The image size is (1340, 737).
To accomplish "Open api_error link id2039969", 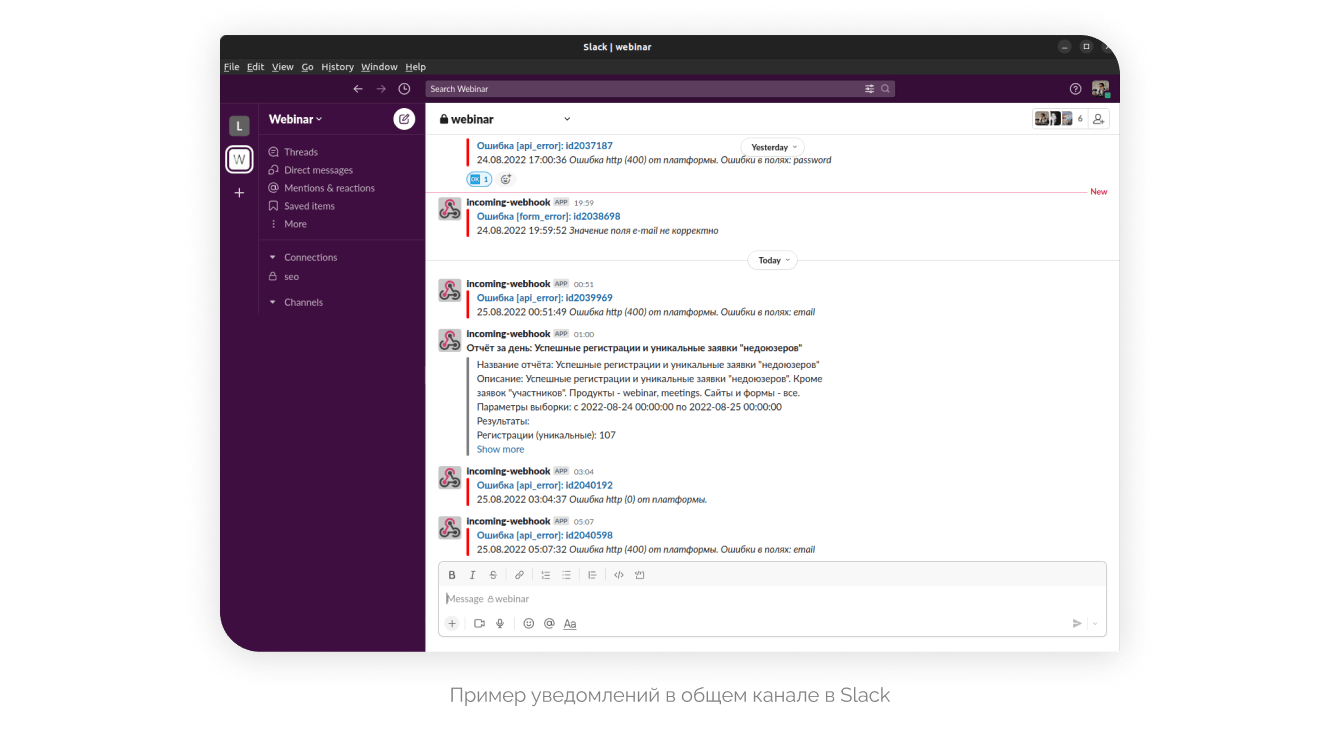I will (x=544, y=298).
